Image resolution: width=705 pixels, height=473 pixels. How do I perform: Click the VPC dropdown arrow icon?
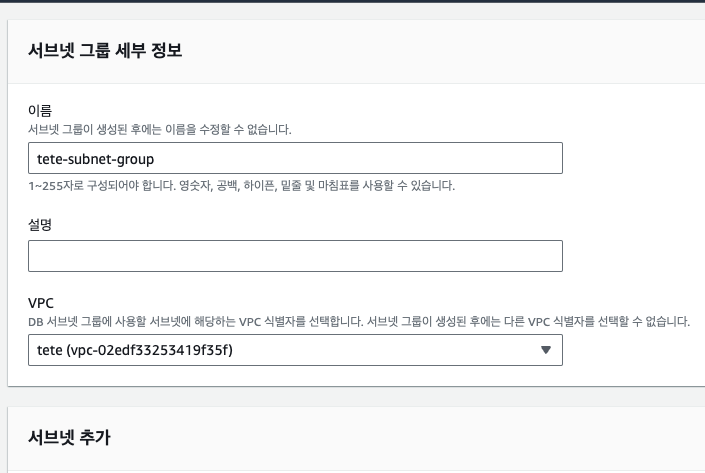click(x=545, y=350)
